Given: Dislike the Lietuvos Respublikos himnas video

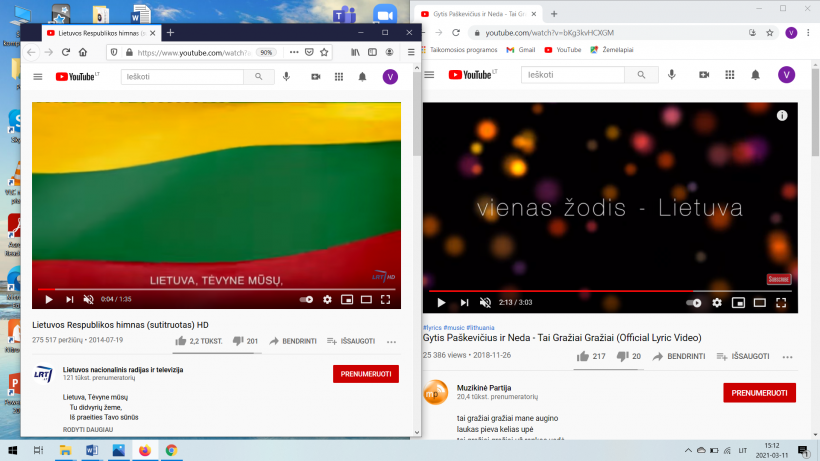Looking at the screenshot, I should point(245,341).
